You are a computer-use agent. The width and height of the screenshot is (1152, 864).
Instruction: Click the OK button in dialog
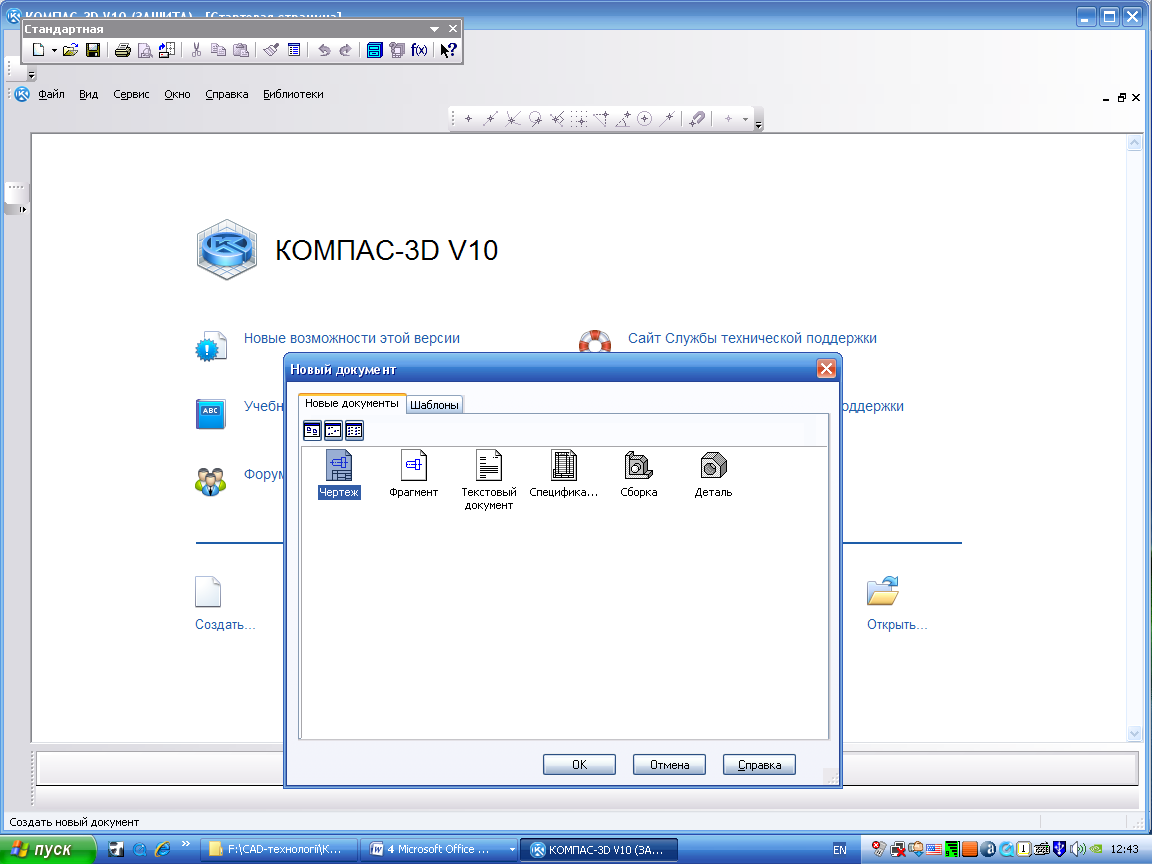(579, 765)
